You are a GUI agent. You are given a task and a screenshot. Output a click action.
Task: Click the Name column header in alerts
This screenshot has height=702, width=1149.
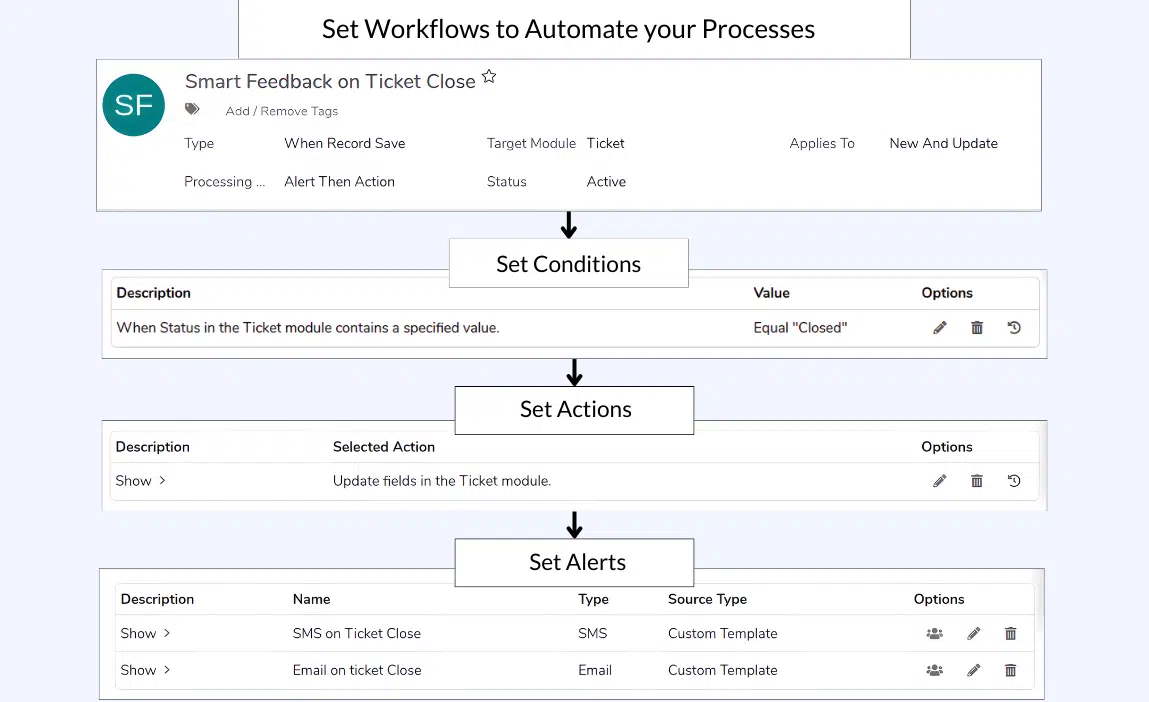click(x=311, y=599)
